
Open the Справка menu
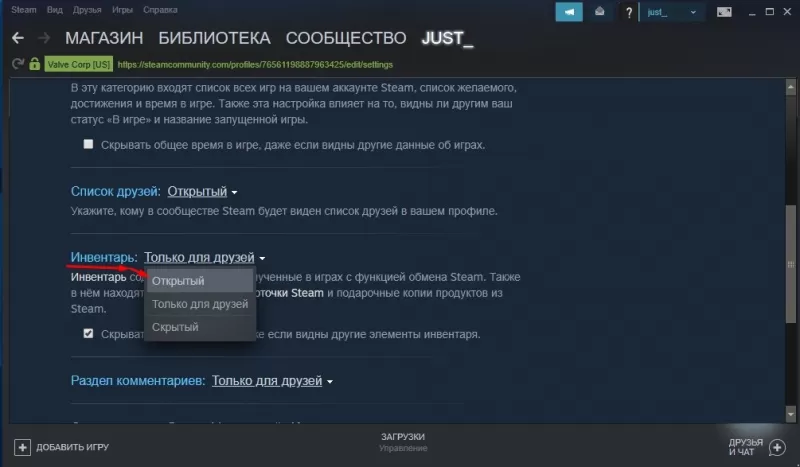click(x=160, y=10)
